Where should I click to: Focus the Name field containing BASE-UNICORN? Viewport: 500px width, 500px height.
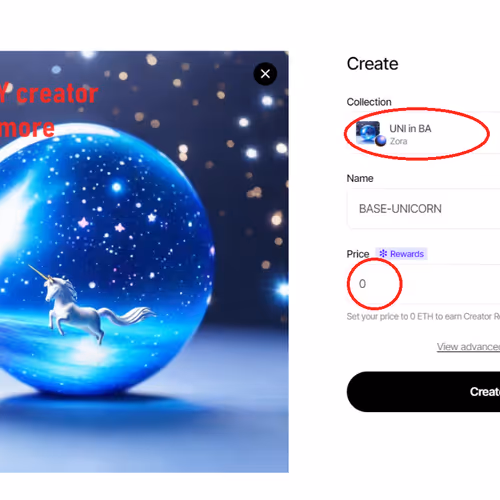point(423,209)
